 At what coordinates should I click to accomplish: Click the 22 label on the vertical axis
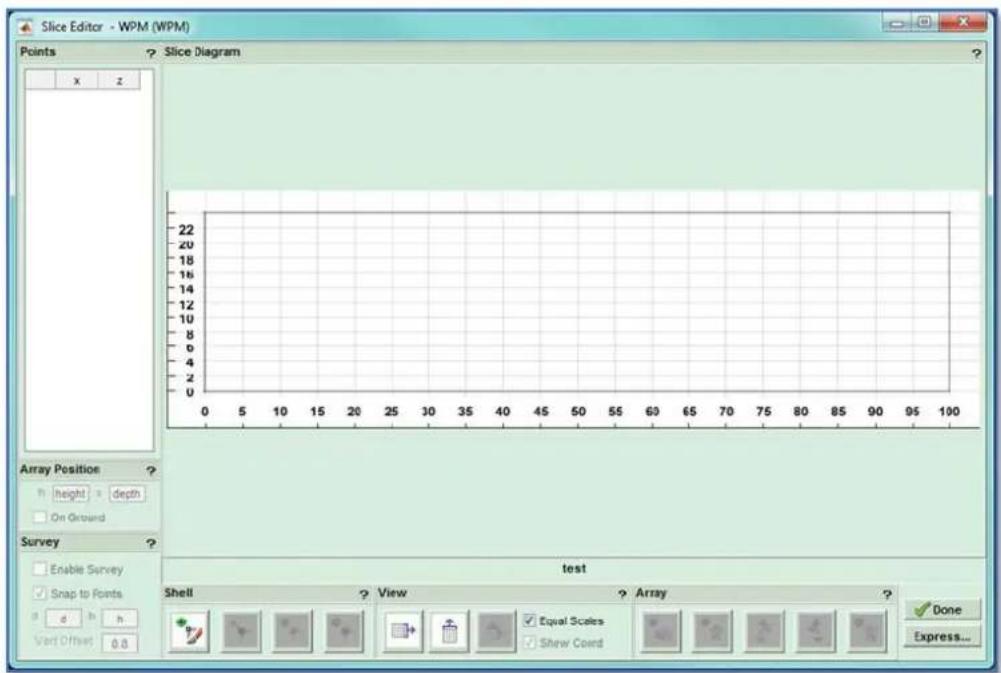[186, 229]
